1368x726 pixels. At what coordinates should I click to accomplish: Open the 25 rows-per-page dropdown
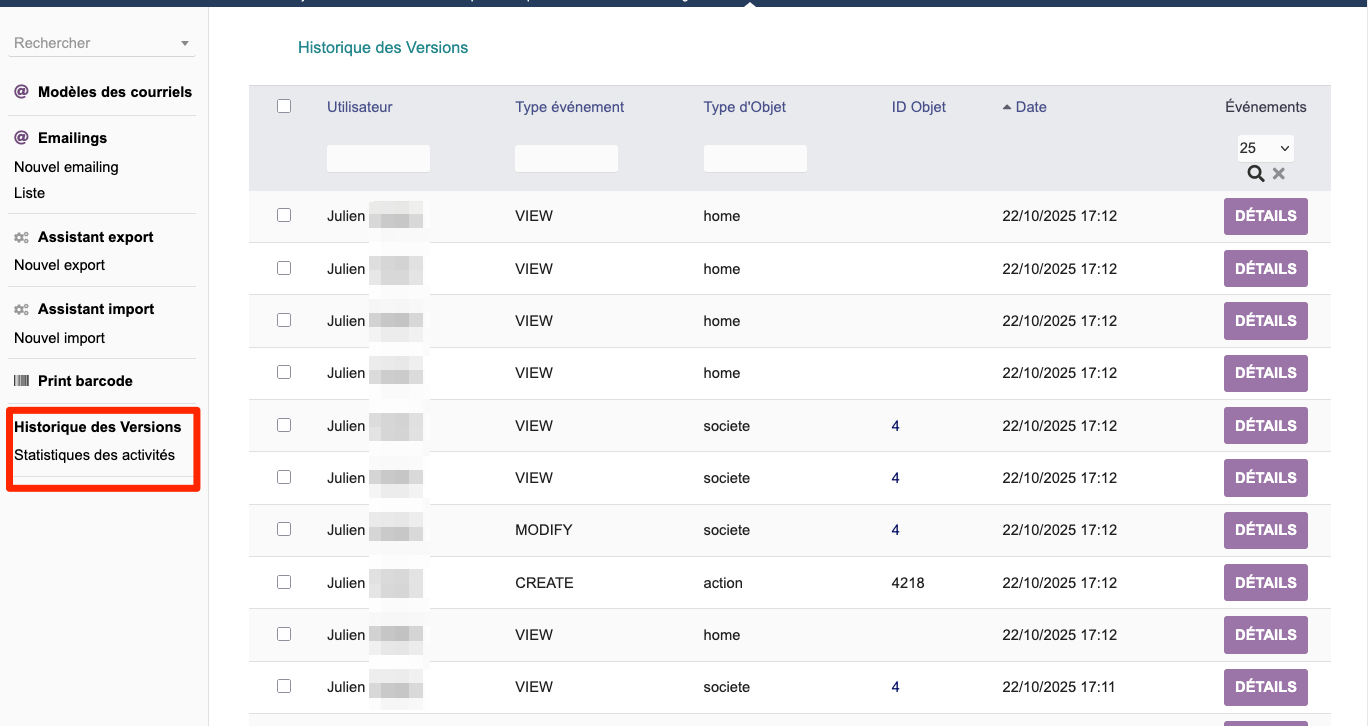pos(1265,148)
